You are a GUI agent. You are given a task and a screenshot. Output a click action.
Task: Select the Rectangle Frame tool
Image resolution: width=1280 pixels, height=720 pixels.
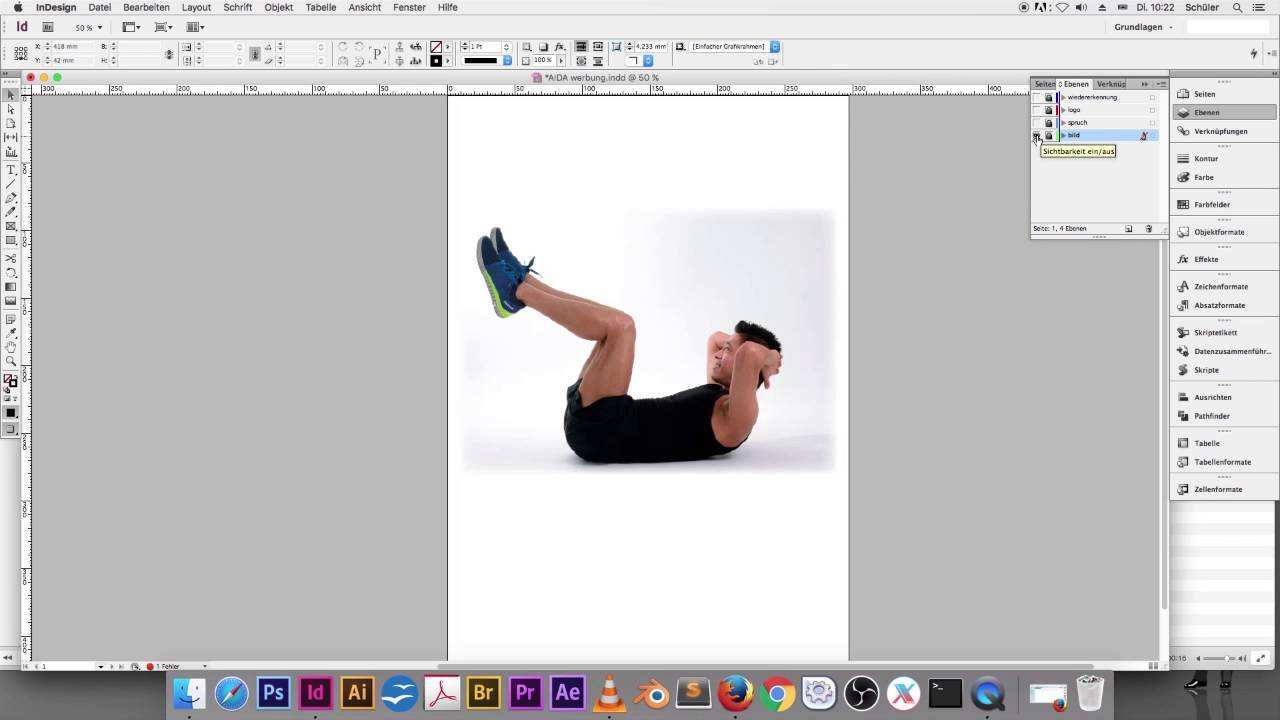(11, 226)
